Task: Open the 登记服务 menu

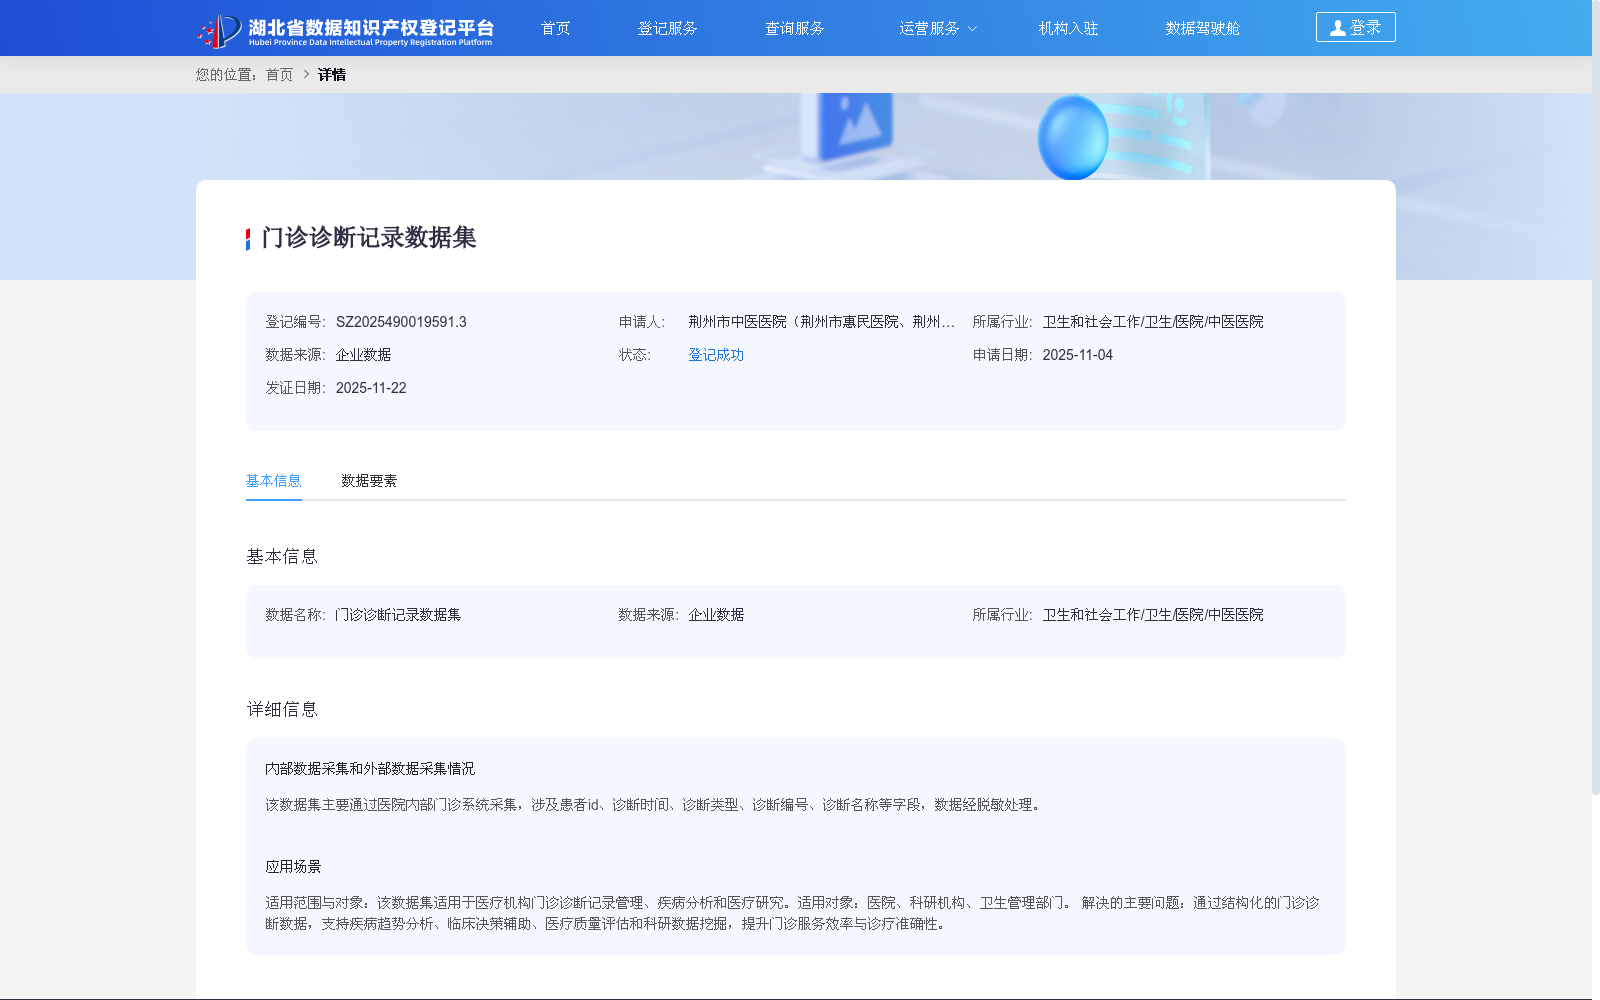Action: coord(667,28)
